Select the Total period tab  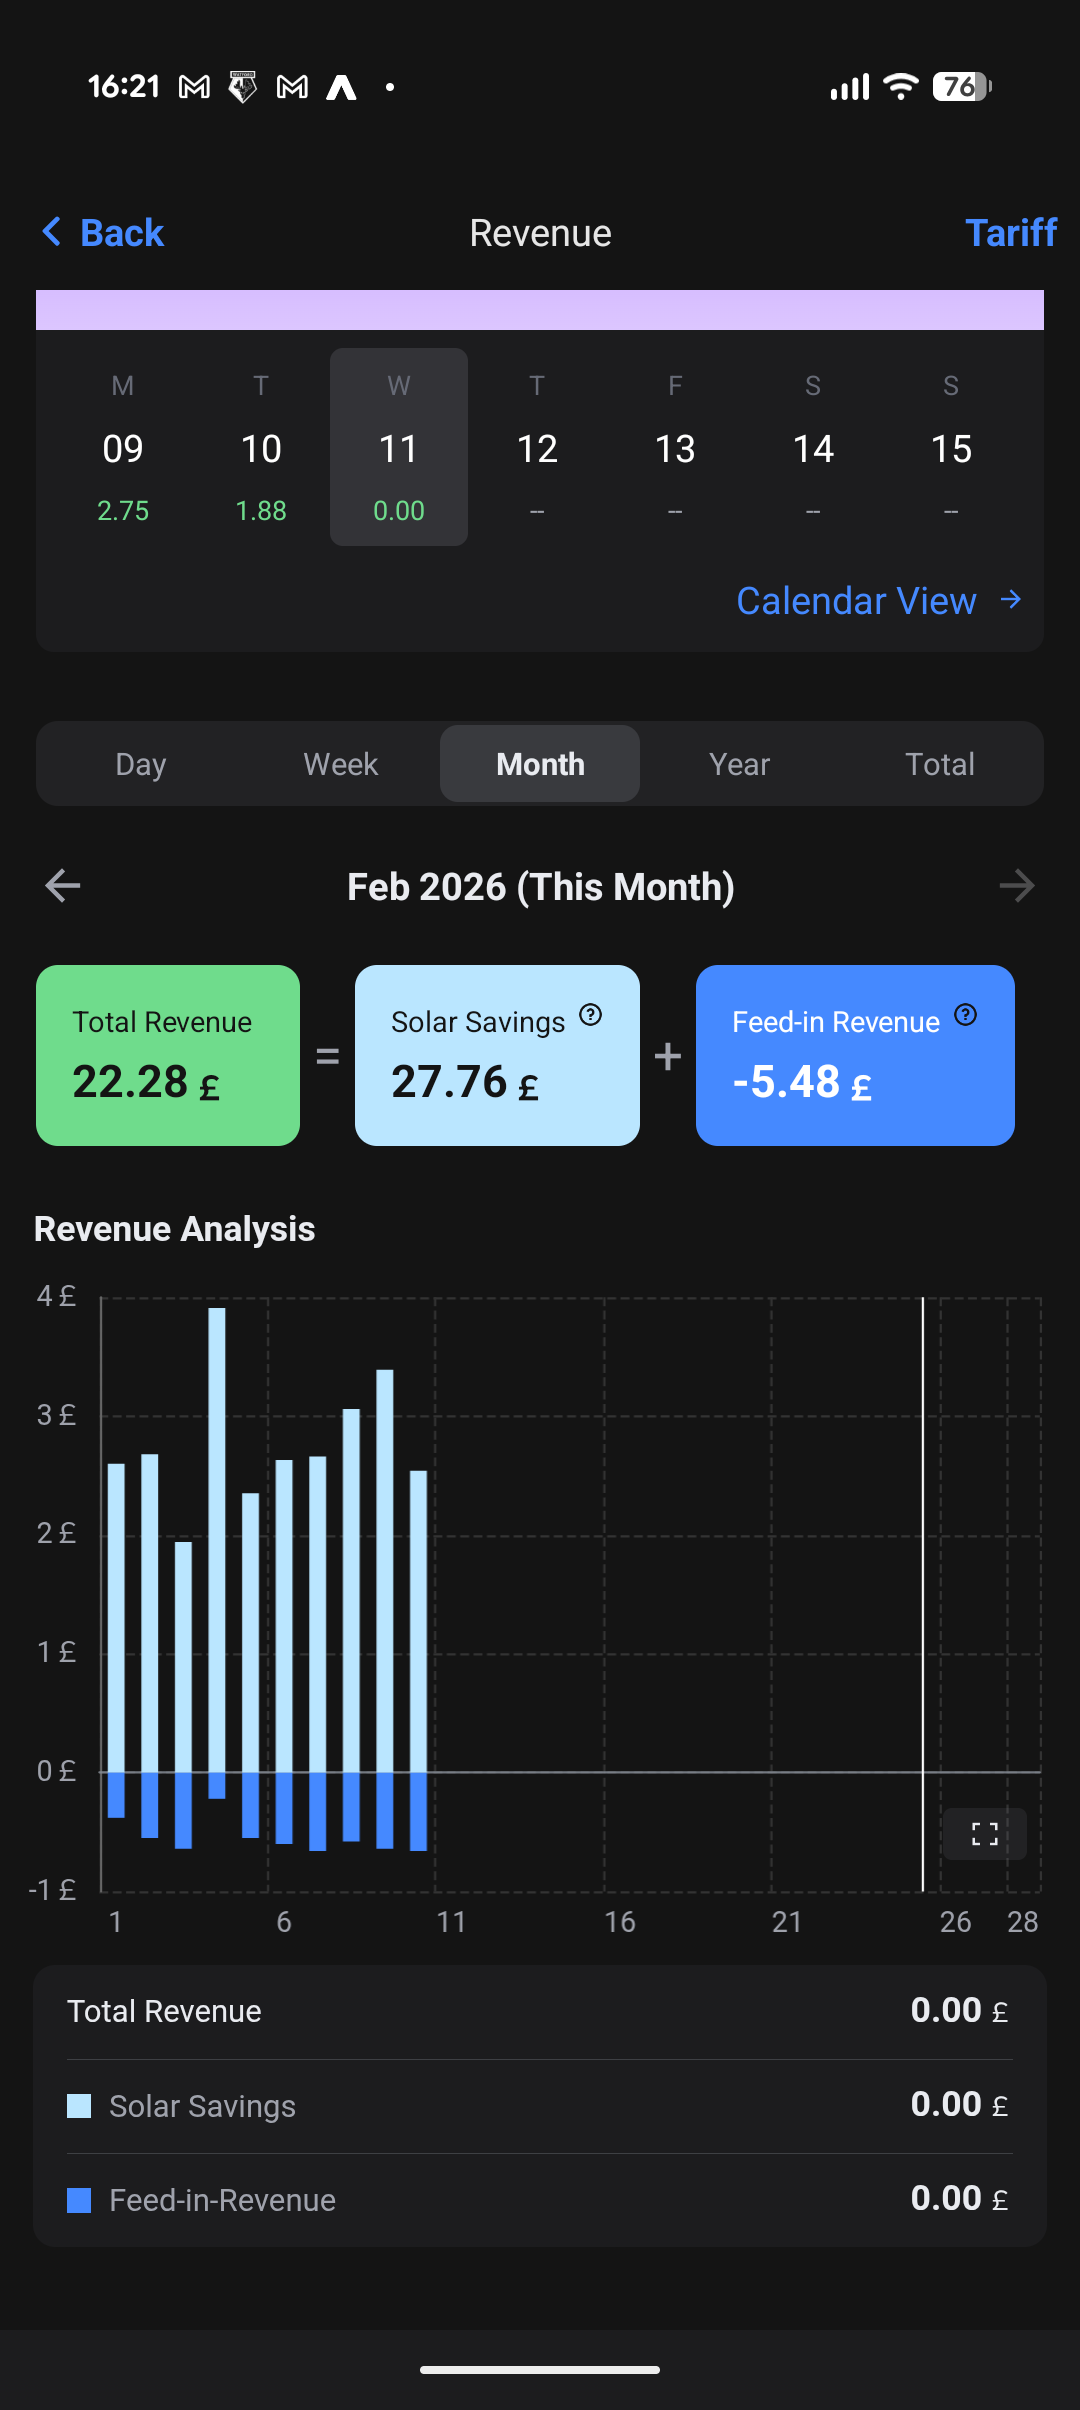point(939,764)
